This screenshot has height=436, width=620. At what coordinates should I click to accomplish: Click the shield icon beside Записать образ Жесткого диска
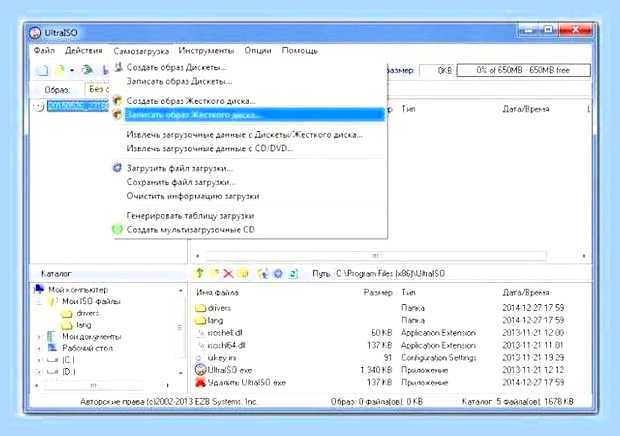(x=117, y=115)
